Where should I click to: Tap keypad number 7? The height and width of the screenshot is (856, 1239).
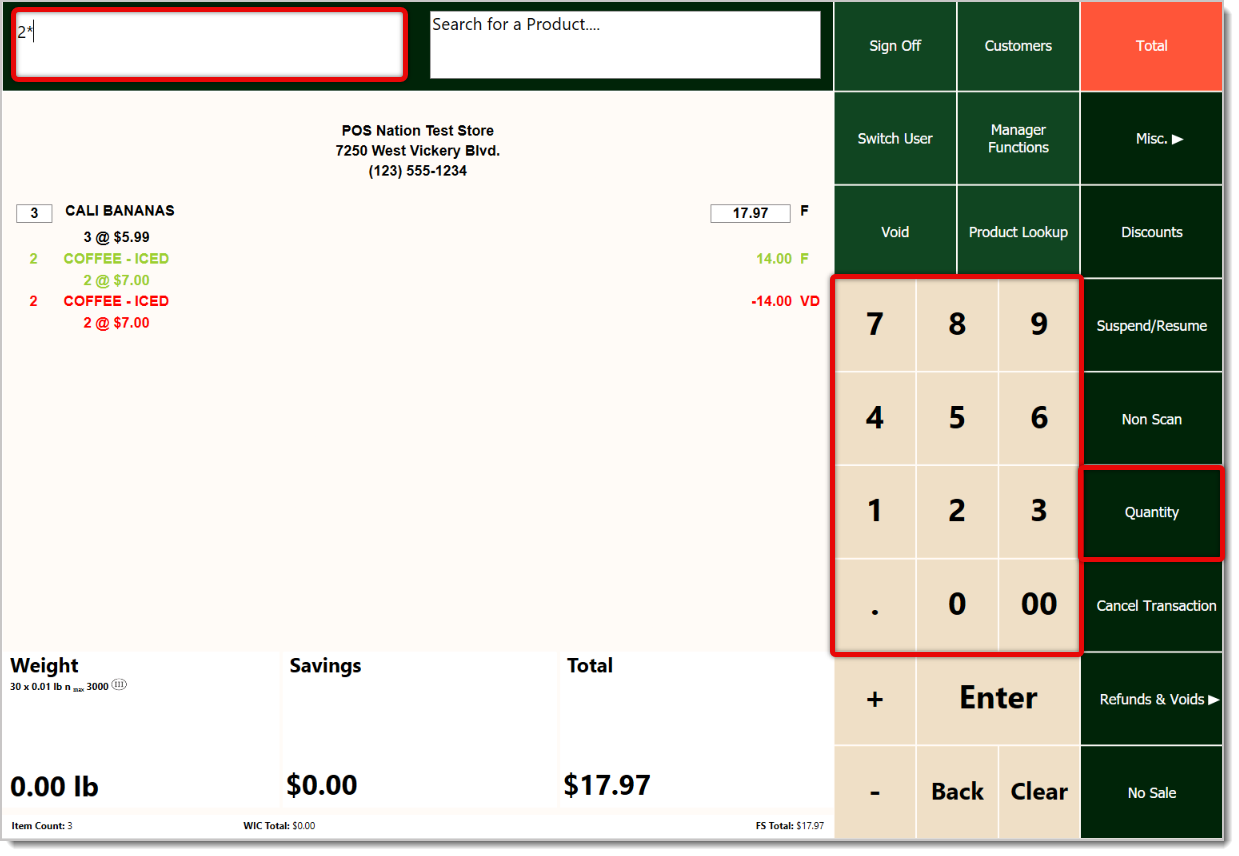point(875,325)
